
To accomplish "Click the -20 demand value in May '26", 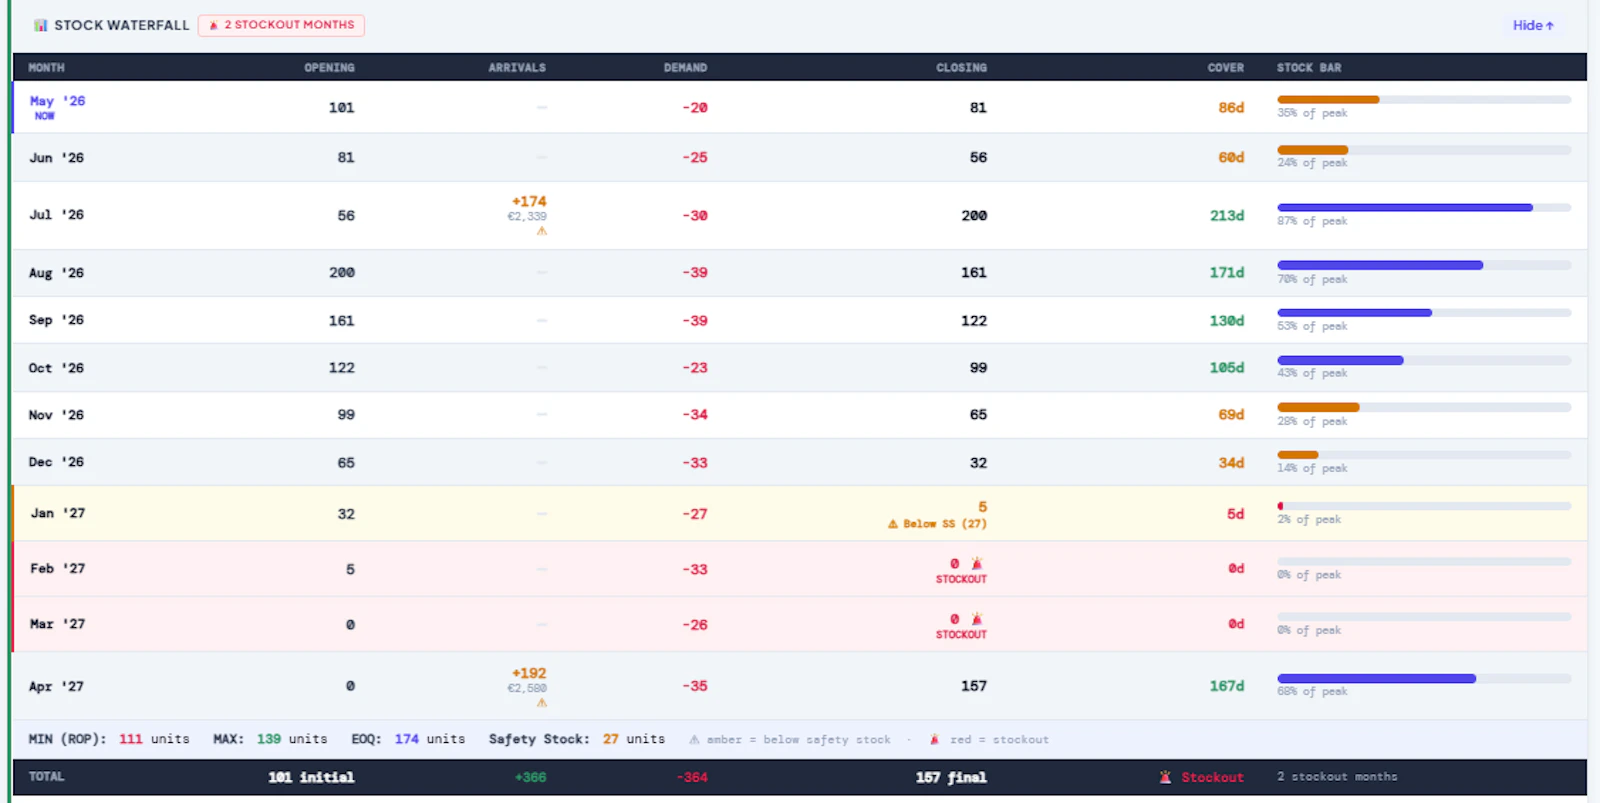I will click(x=695, y=107).
